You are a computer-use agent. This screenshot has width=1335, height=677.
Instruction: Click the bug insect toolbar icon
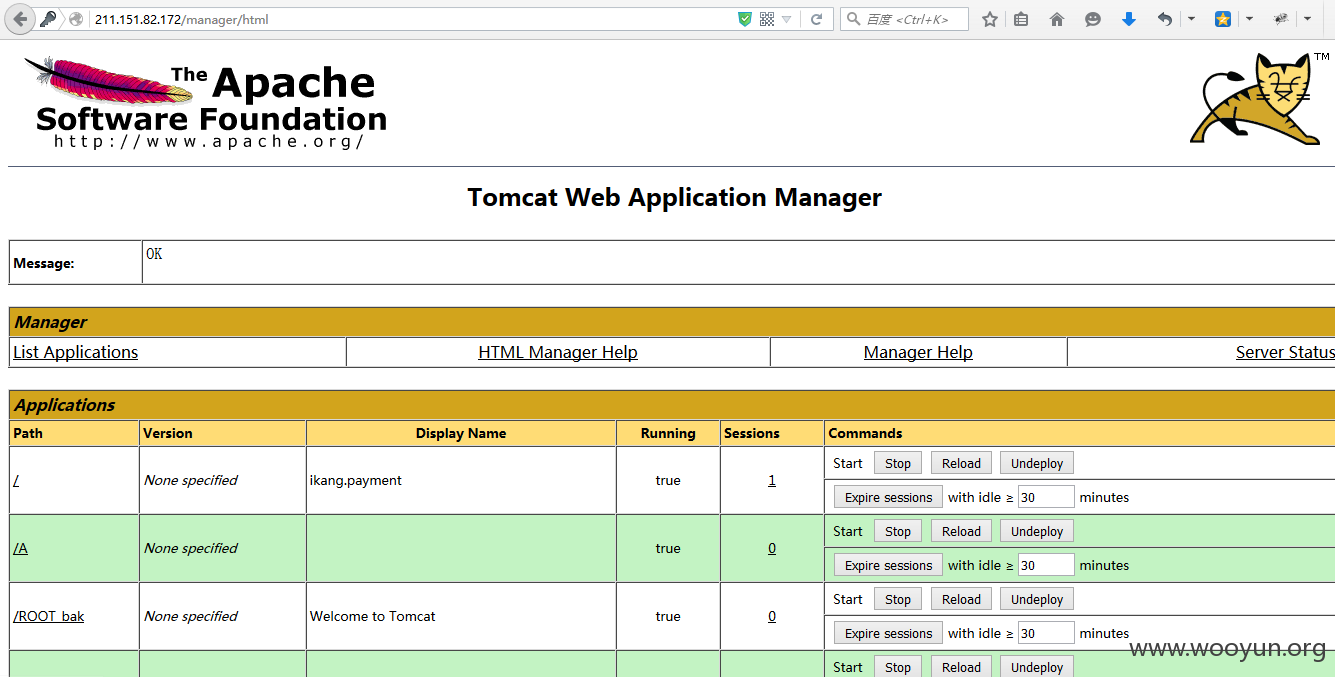coord(1281,19)
